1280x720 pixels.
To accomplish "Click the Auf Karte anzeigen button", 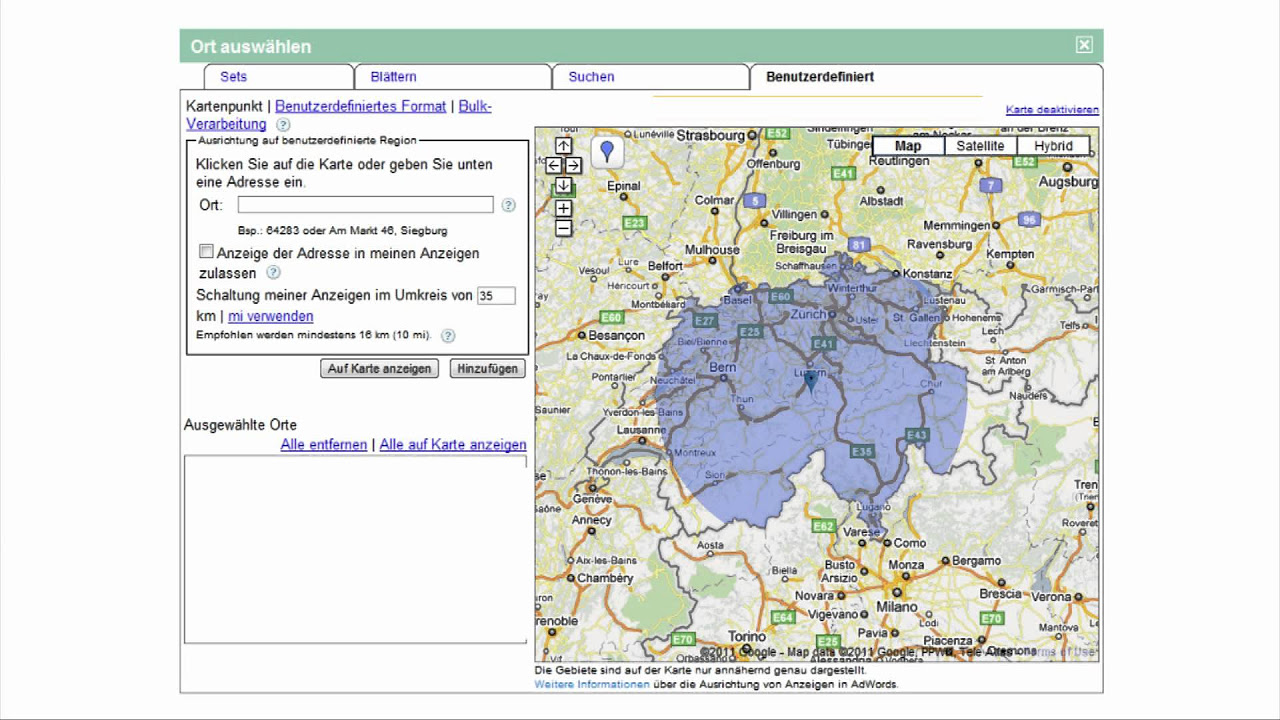I will [x=380, y=368].
